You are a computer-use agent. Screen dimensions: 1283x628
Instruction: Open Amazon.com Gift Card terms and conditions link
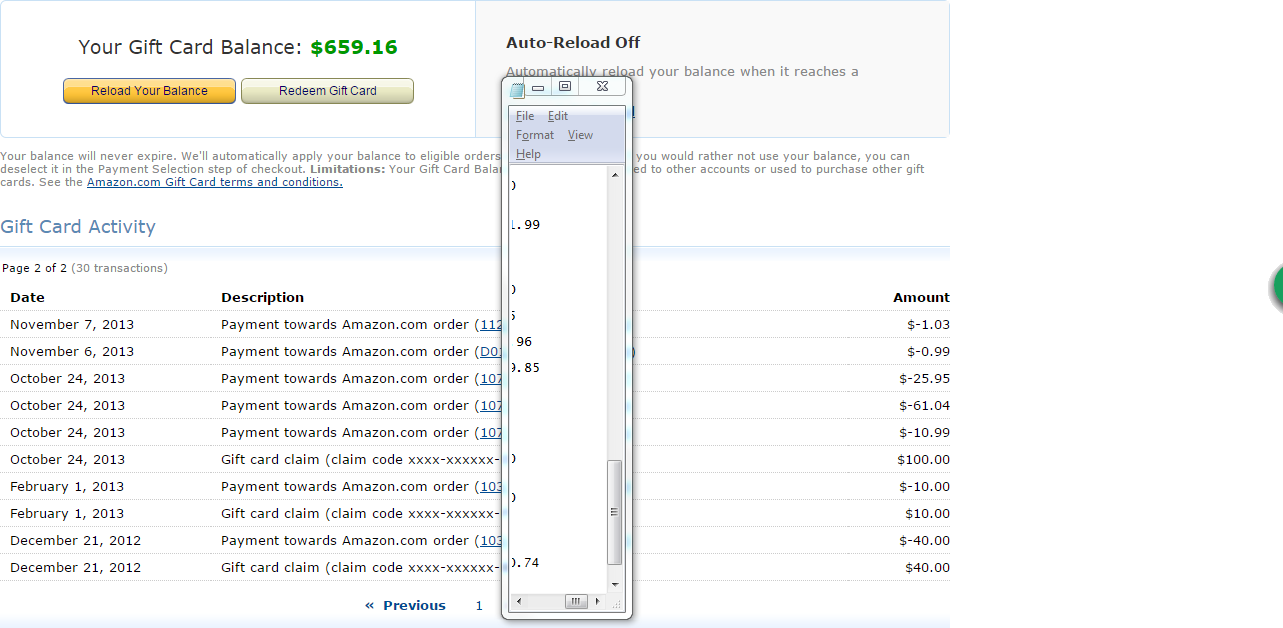tap(215, 182)
